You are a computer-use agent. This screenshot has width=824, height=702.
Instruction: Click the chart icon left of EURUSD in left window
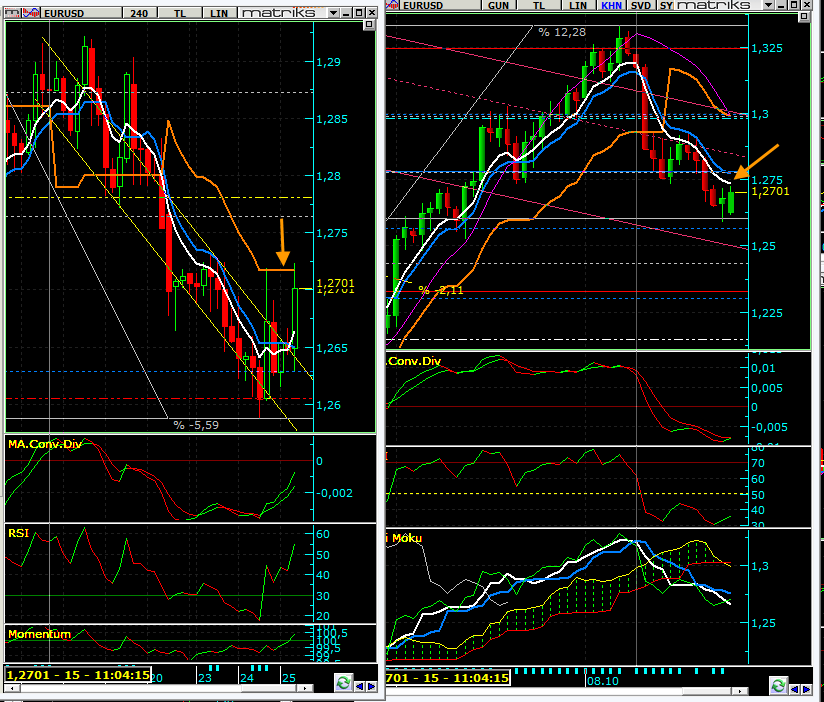coord(30,13)
